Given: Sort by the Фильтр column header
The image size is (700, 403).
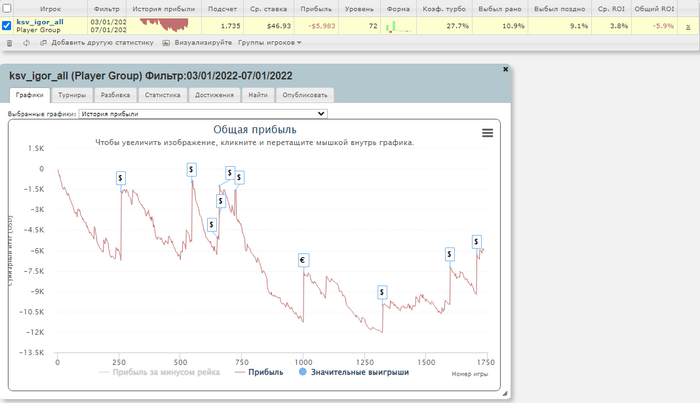Looking at the screenshot, I should point(107,8).
